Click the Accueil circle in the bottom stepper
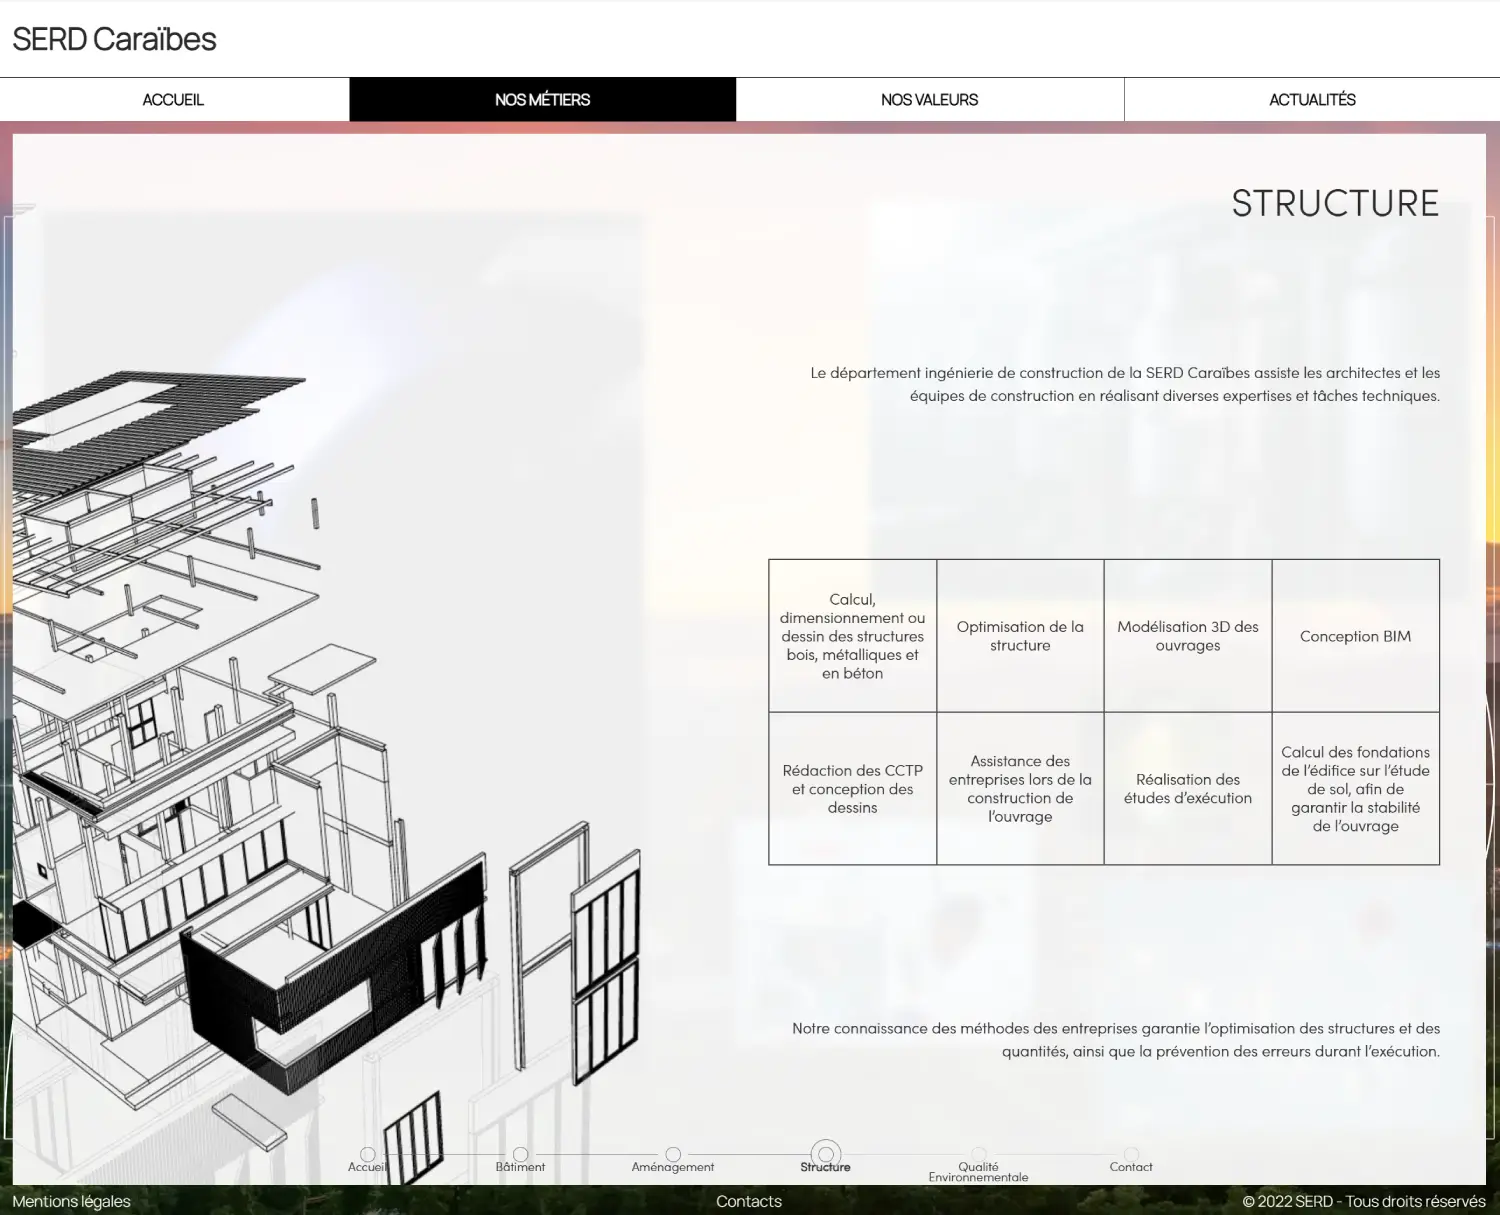The image size is (1500, 1215). (368, 1154)
